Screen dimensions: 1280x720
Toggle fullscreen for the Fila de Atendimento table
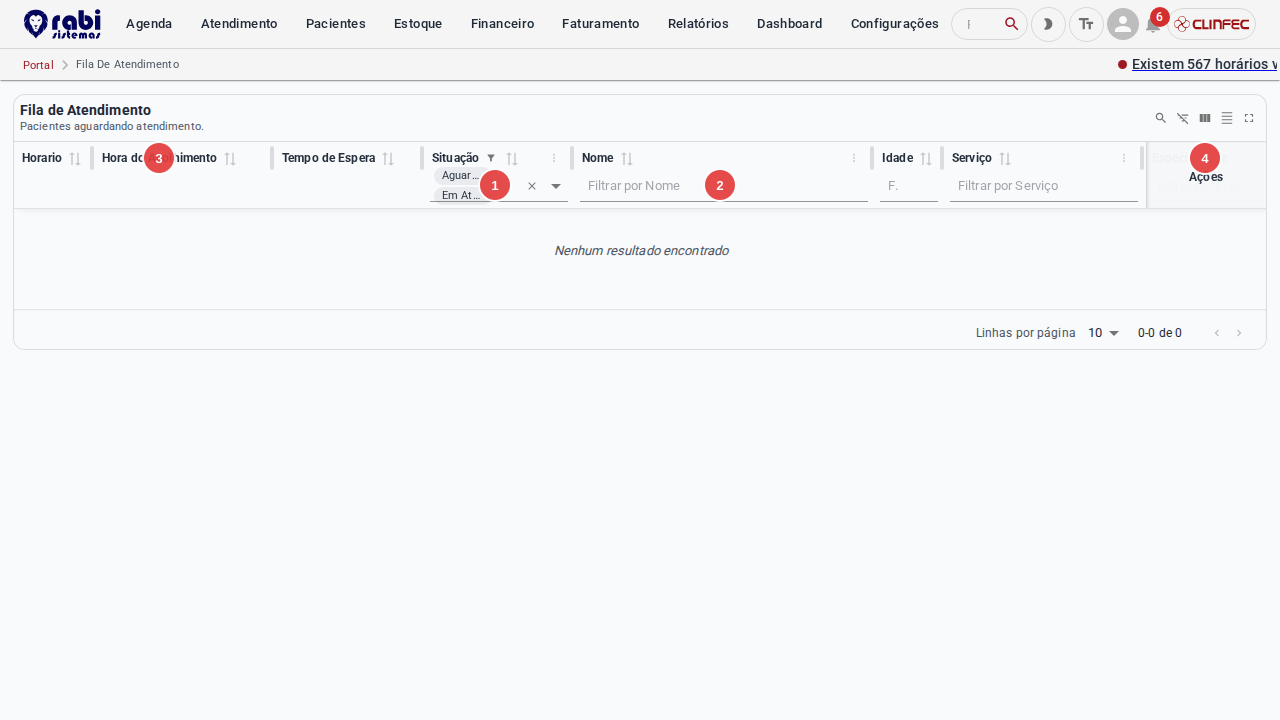(1249, 118)
